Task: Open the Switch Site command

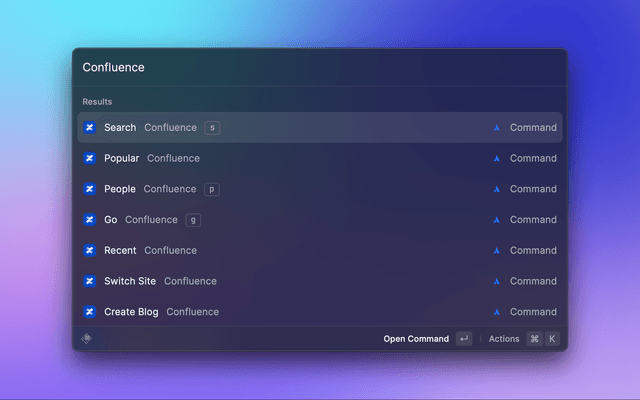Action: (300, 281)
